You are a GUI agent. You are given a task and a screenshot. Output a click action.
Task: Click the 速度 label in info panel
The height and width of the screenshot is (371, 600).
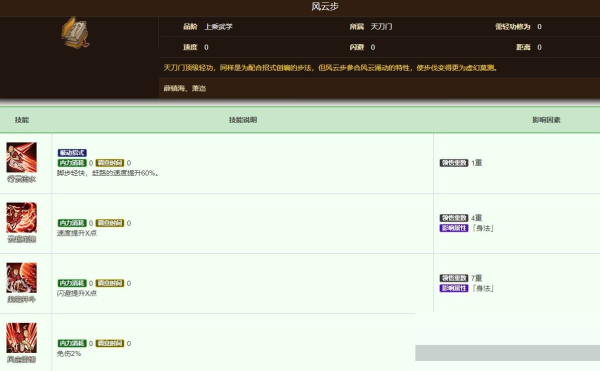click(x=190, y=47)
